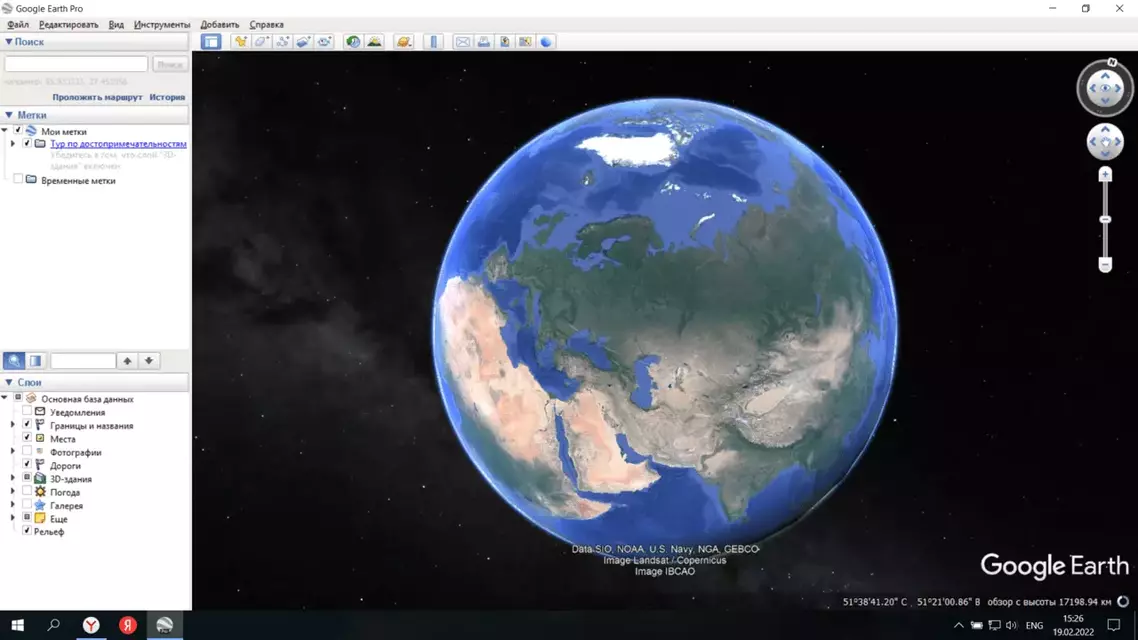This screenshot has width=1138, height=640.
Task: Click the move joystick navigation control
Action: pos(1105,141)
